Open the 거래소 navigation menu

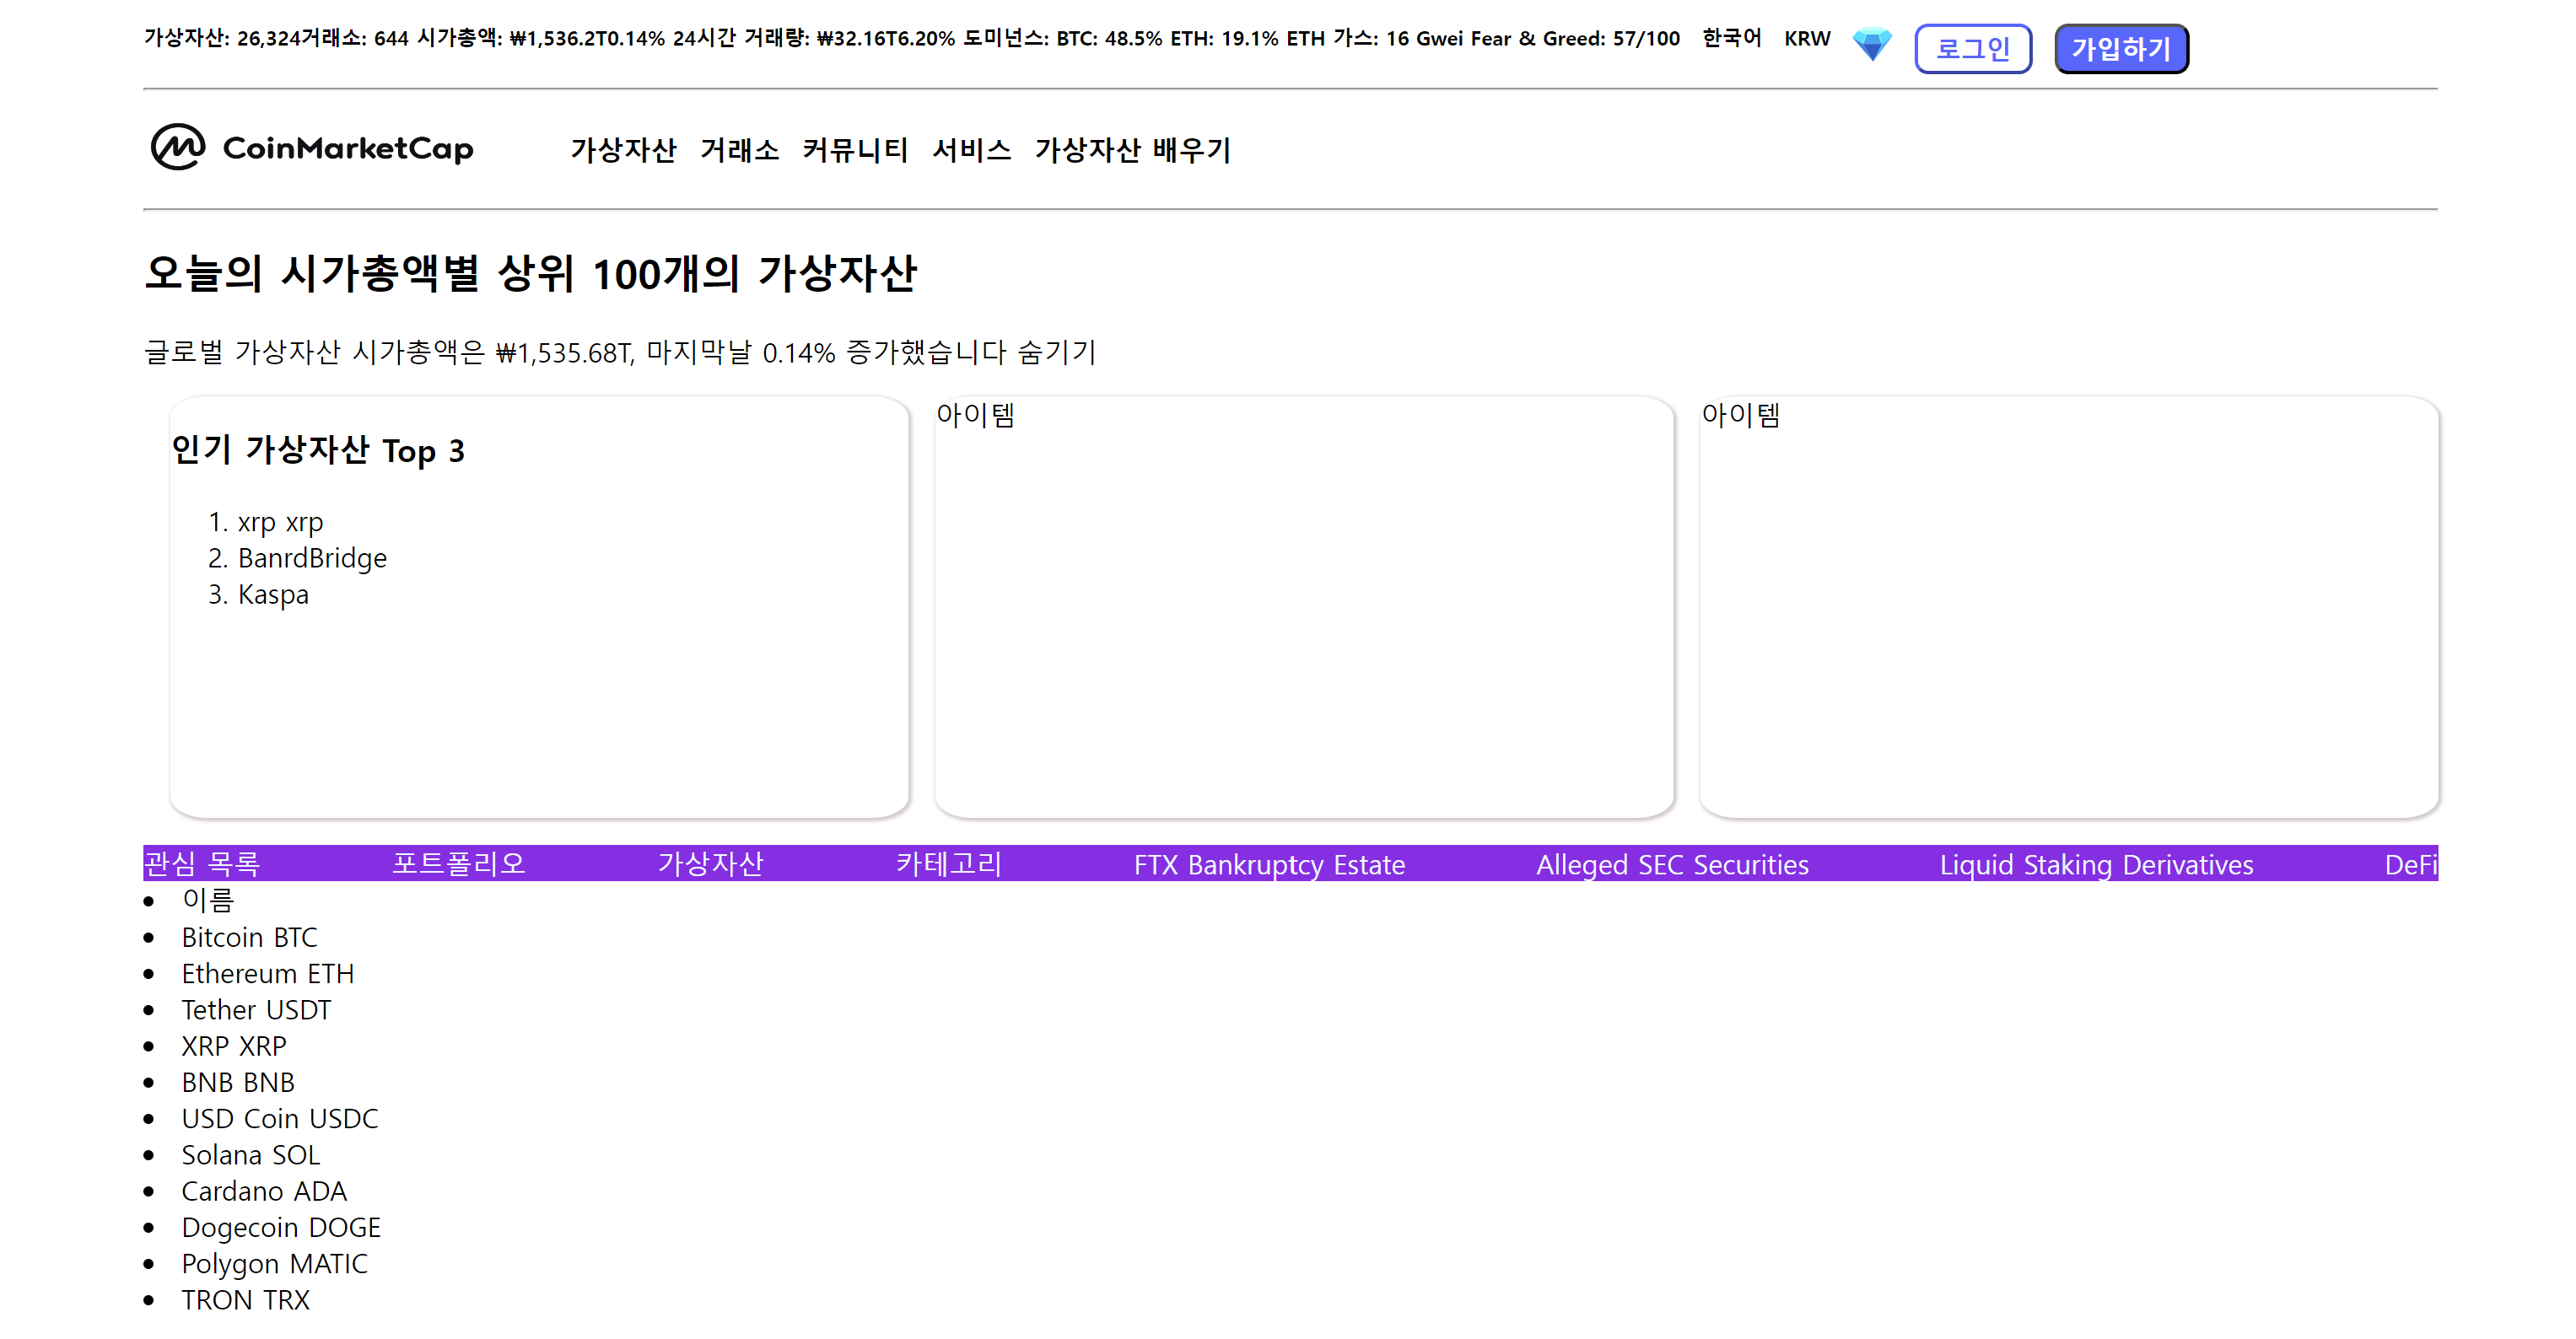tap(739, 150)
